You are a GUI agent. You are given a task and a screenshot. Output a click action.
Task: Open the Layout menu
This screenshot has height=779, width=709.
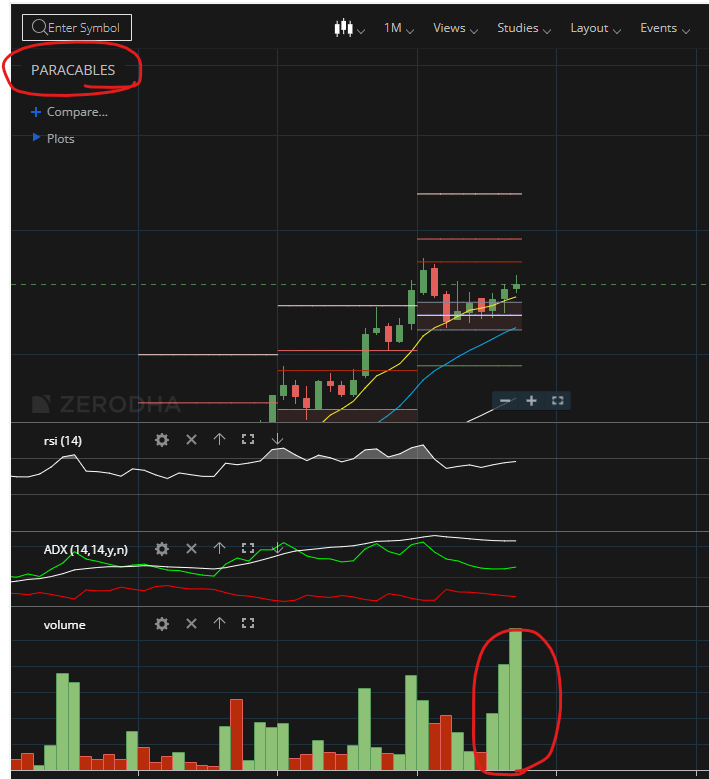pos(595,28)
